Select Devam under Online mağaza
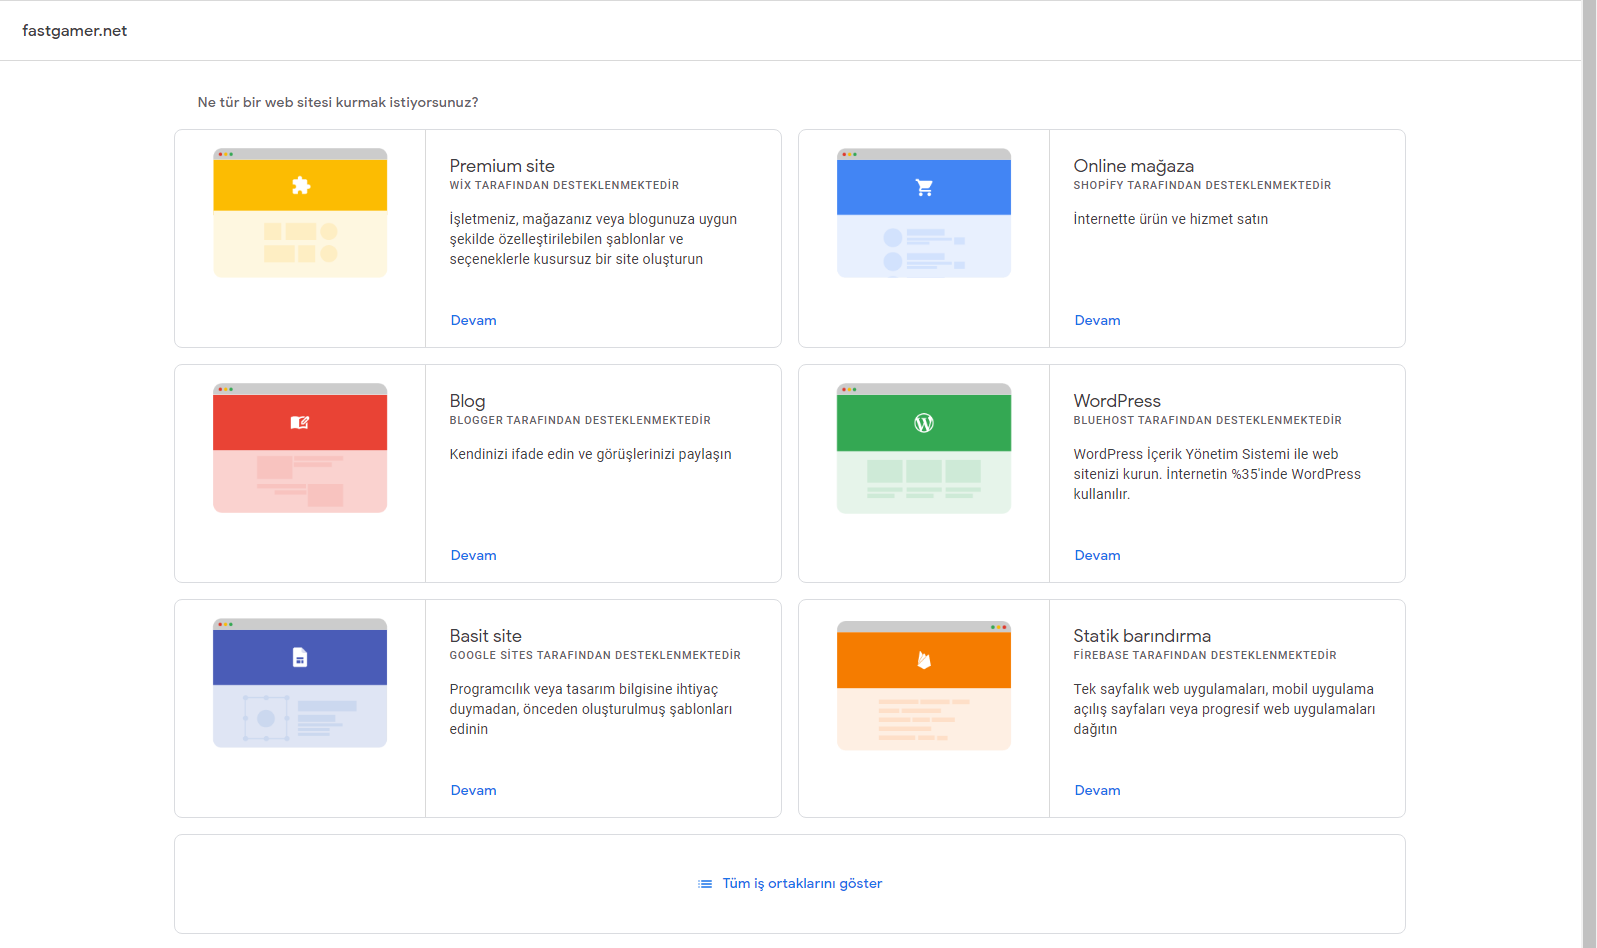1597x948 pixels. [1097, 320]
